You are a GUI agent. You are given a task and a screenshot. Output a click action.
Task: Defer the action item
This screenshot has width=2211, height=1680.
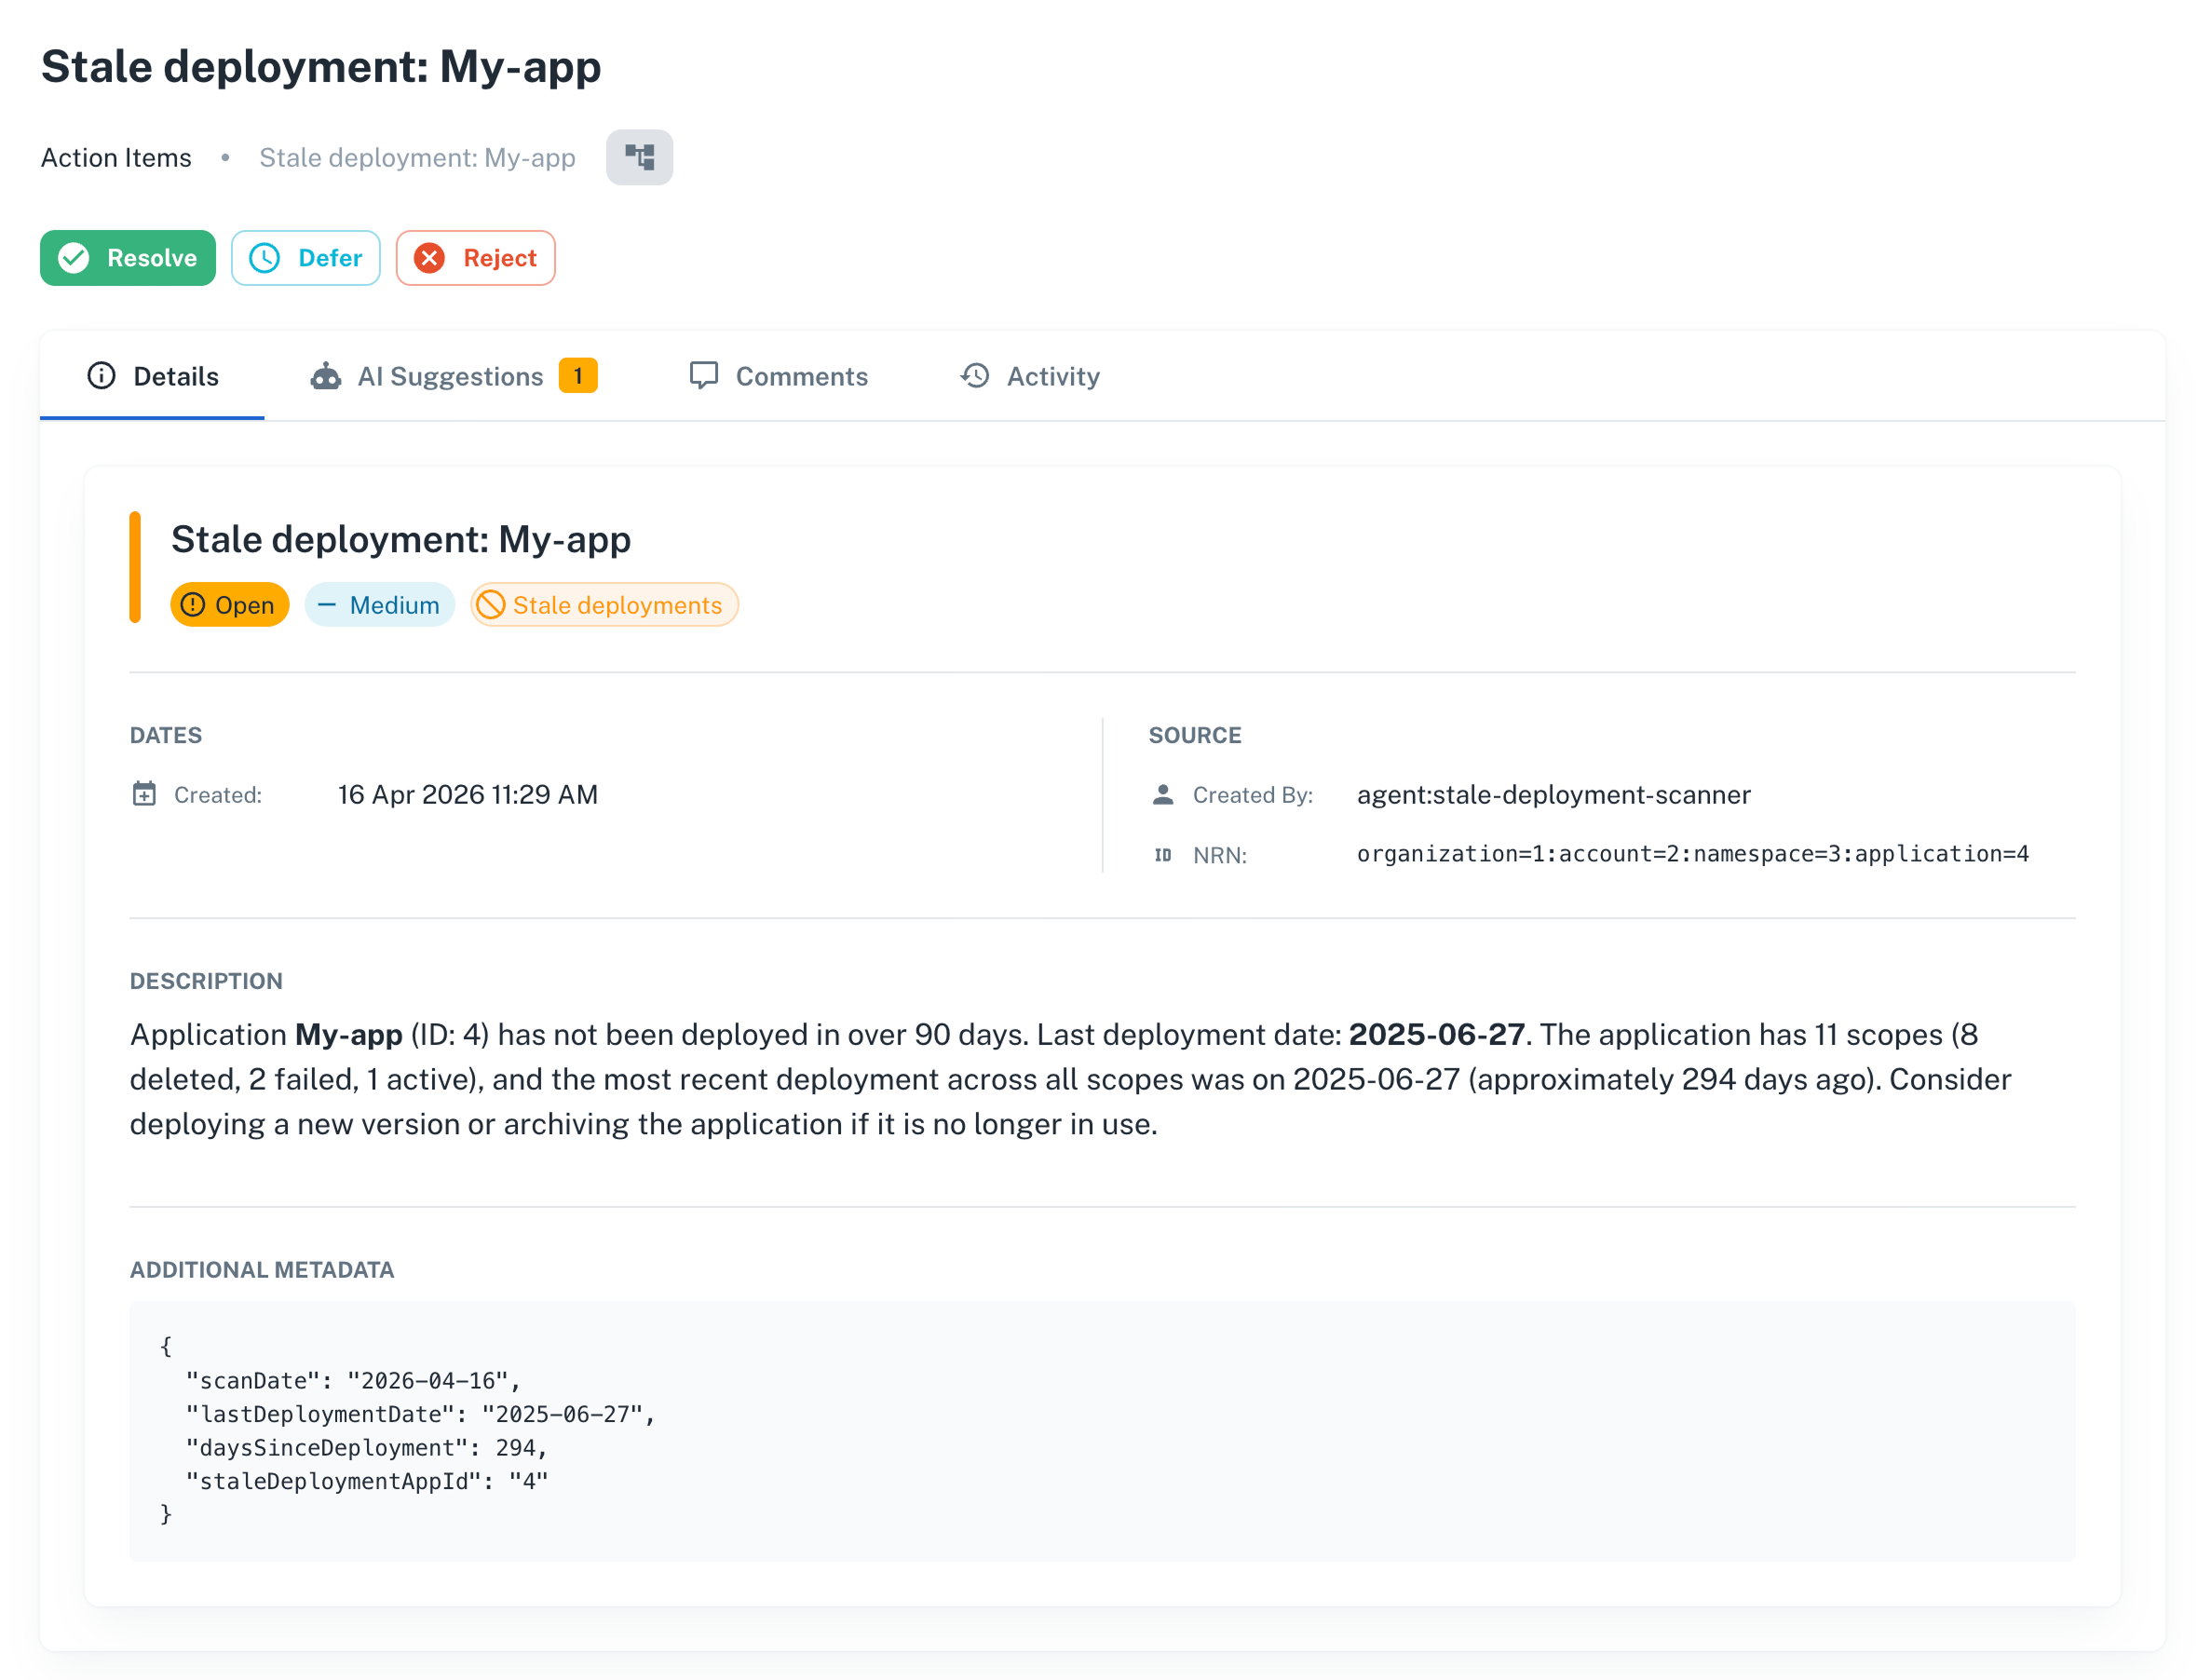point(305,257)
